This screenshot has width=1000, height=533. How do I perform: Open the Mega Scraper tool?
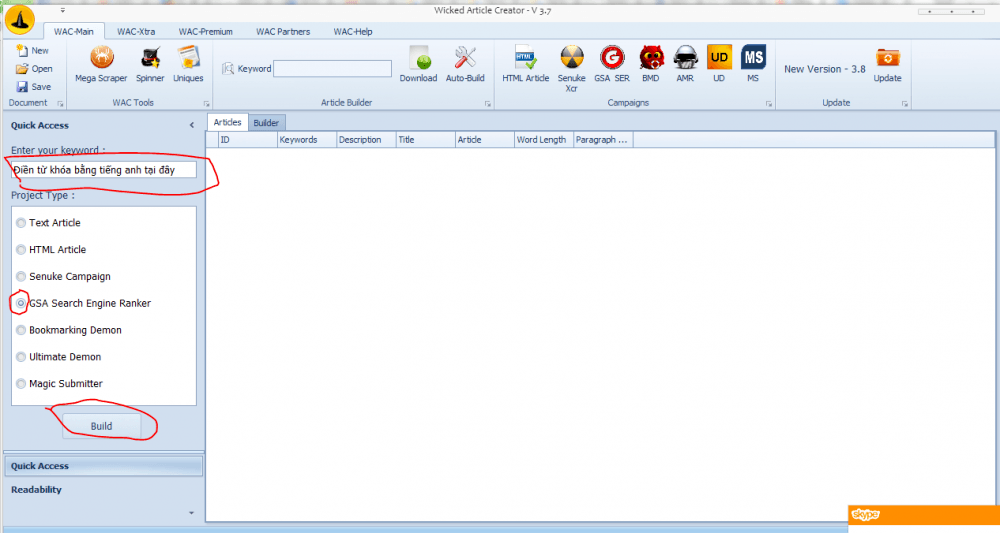tap(101, 64)
